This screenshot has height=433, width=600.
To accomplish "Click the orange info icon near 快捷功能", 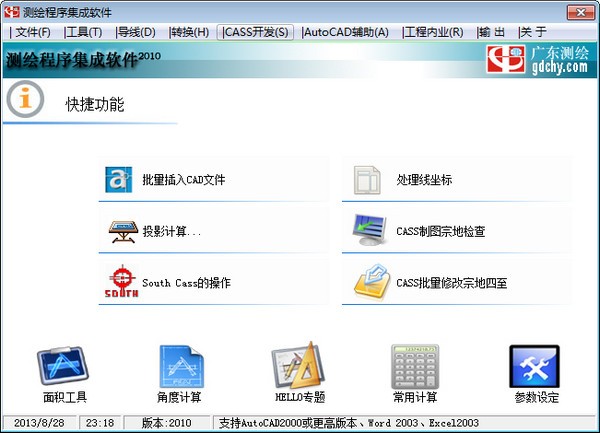I will pyautogui.click(x=25, y=99).
